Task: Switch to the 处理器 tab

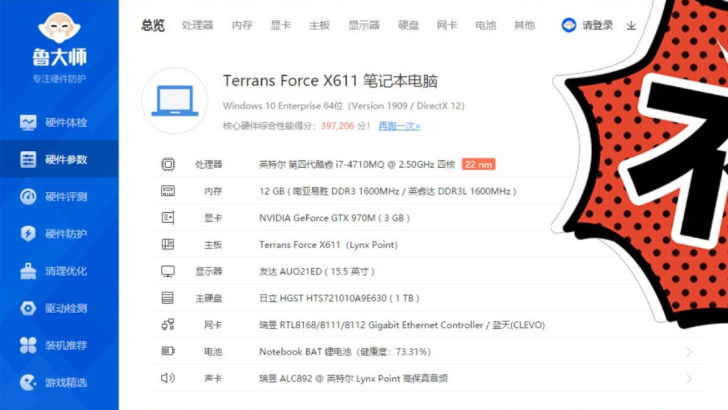Action: pos(197,25)
